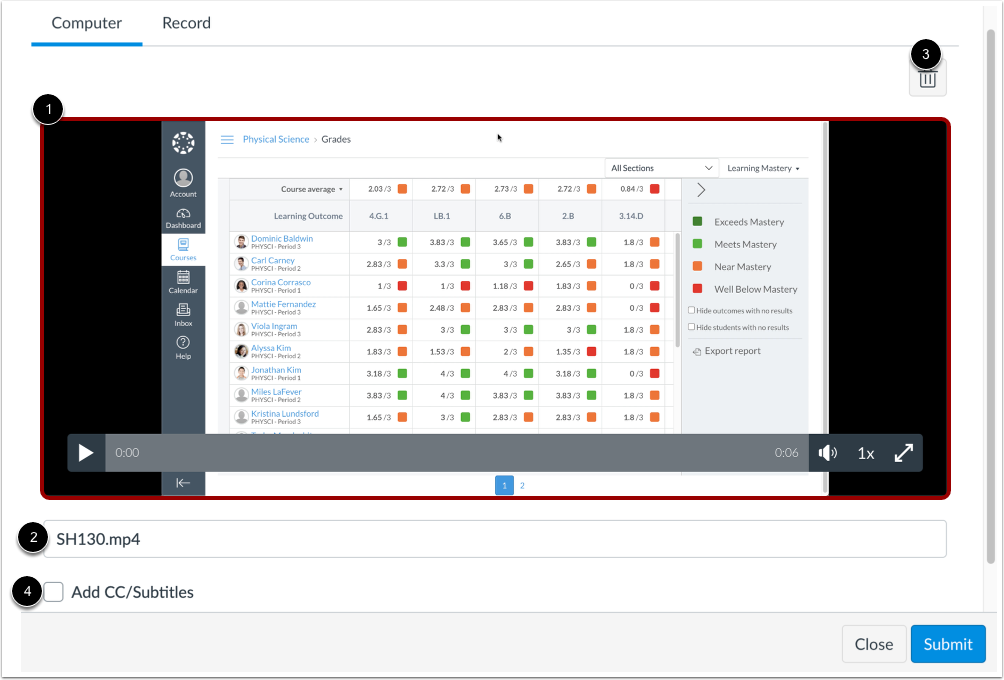Delete the uploaded video with trash icon
Viewport: 1004px width, 680px height.
(927, 79)
